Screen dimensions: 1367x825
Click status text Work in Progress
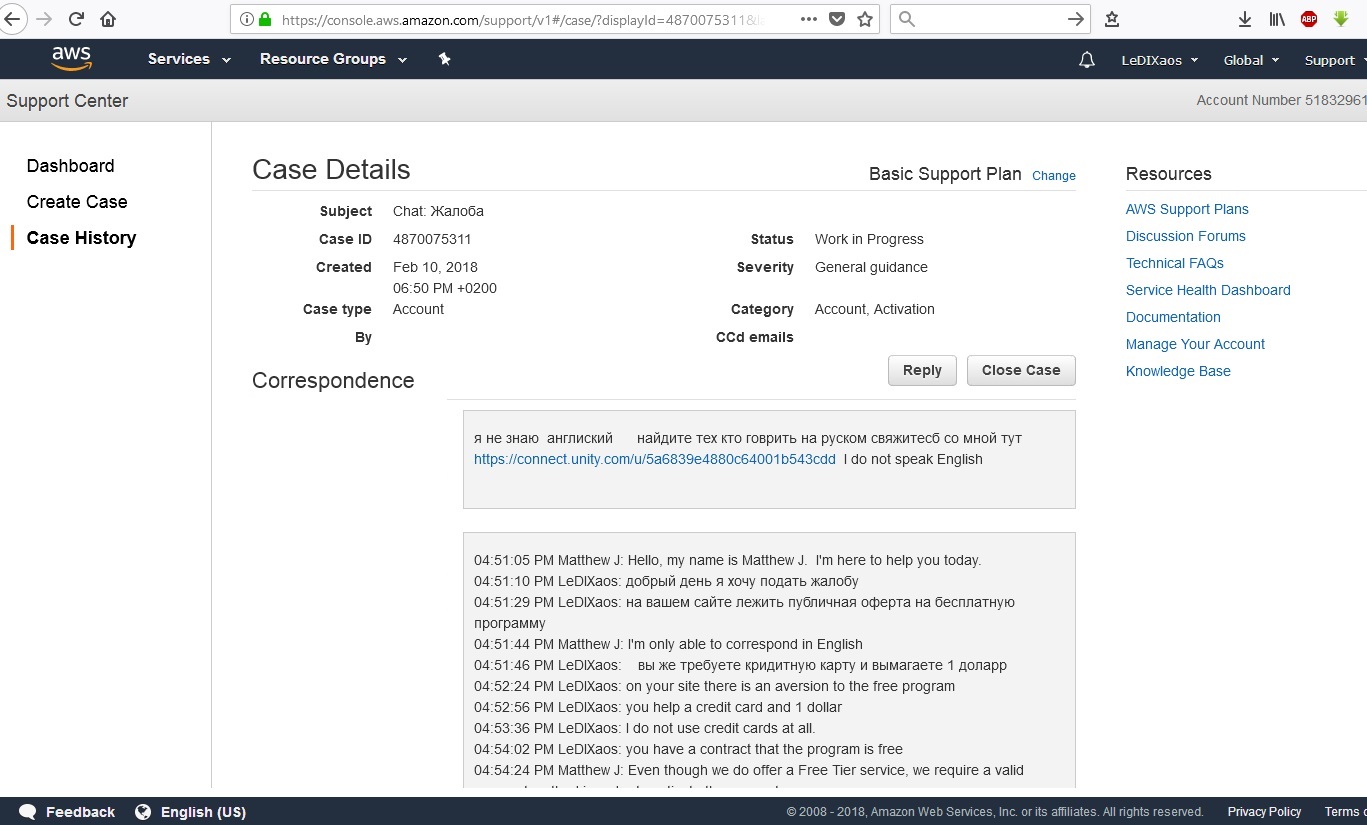pos(869,239)
